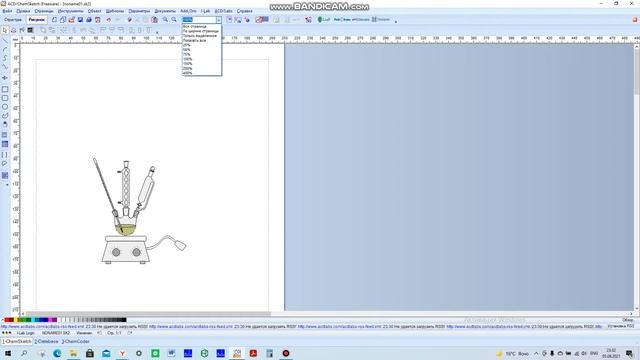This screenshot has height=360, width=640.
Task: Click the next page arrow in status bar
Action: (x=130, y=333)
